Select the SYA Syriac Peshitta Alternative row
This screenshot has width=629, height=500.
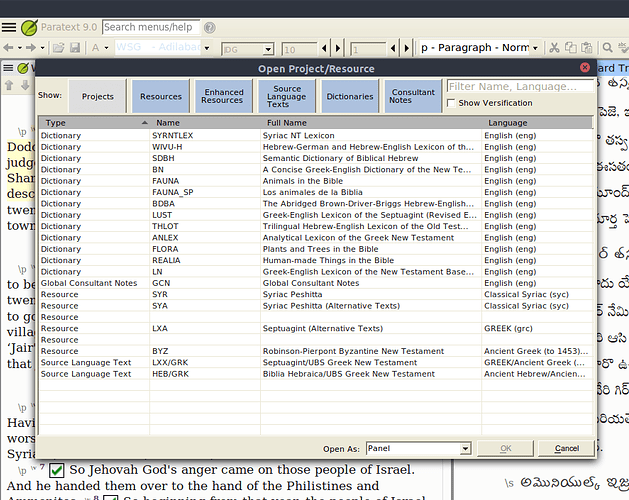tap(316, 306)
